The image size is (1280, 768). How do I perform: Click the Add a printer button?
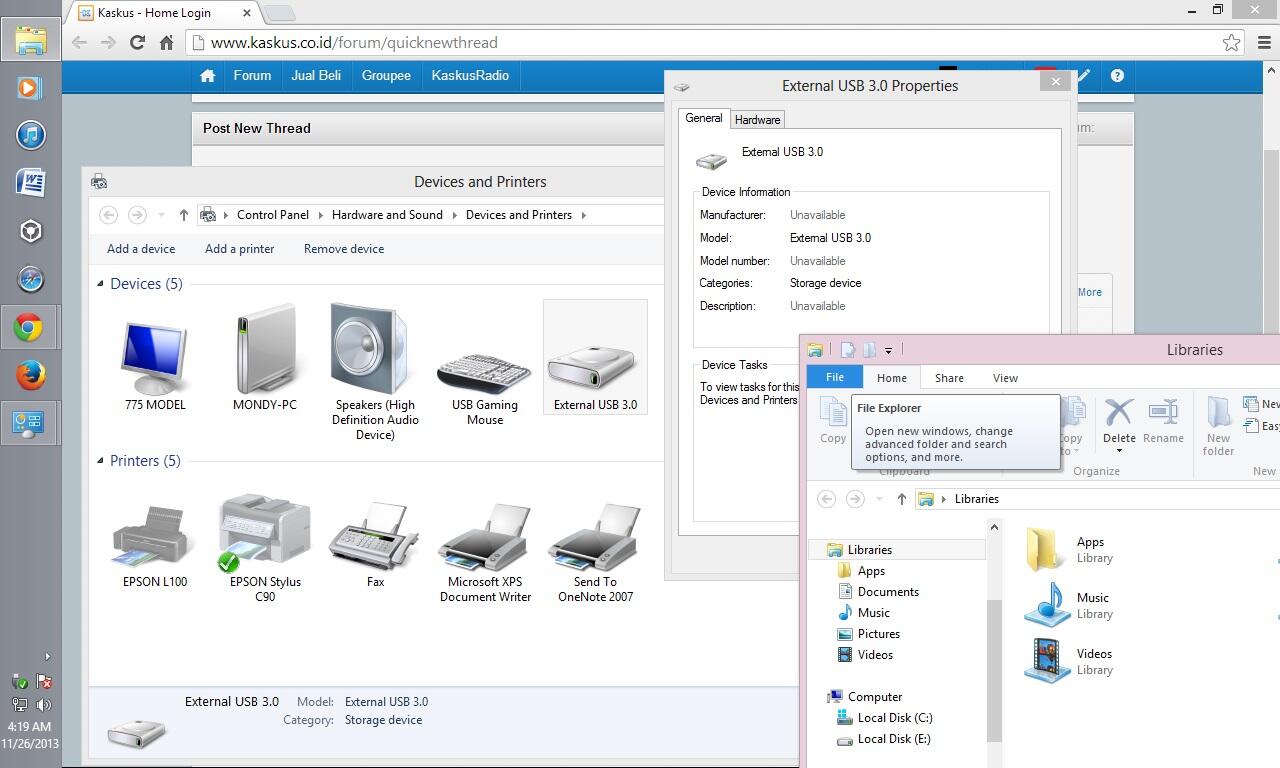point(239,249)
